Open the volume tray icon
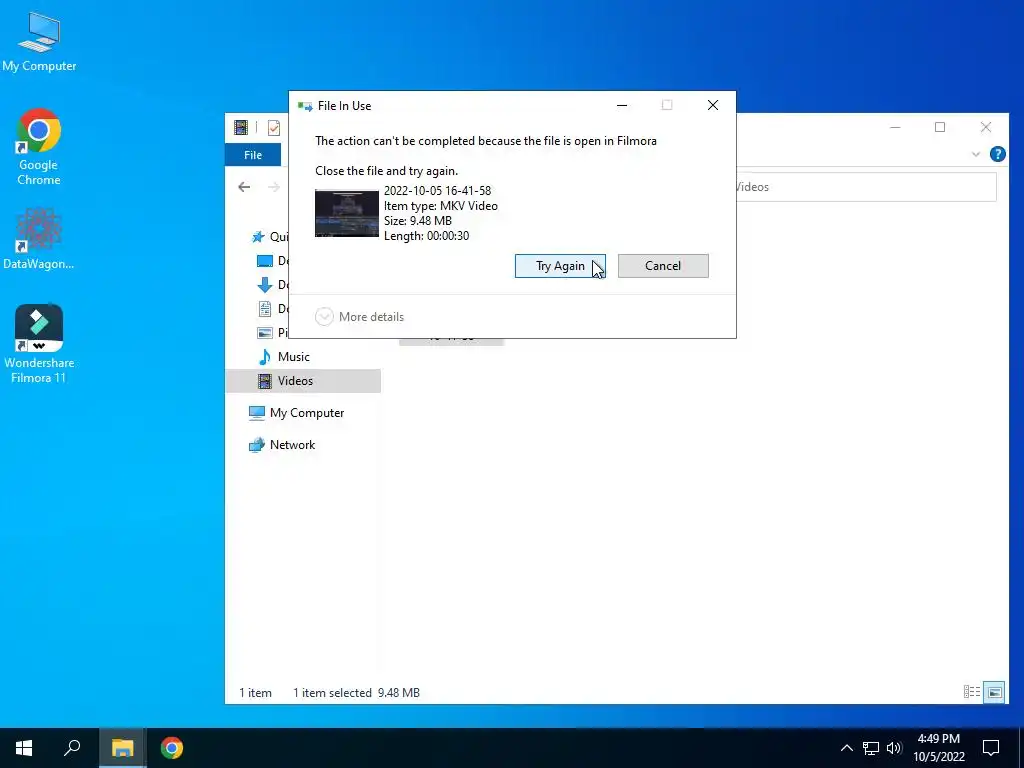Viewport: 1024px width, 768px height. pos(894,748)
